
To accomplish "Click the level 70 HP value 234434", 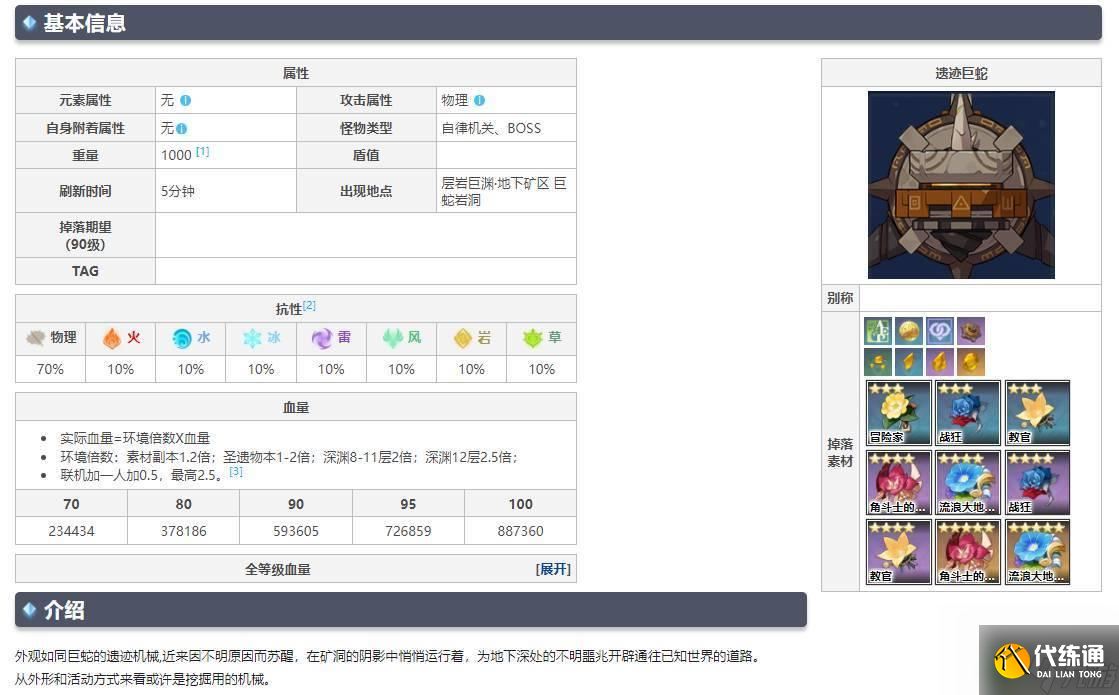I will tap(71, 531).
